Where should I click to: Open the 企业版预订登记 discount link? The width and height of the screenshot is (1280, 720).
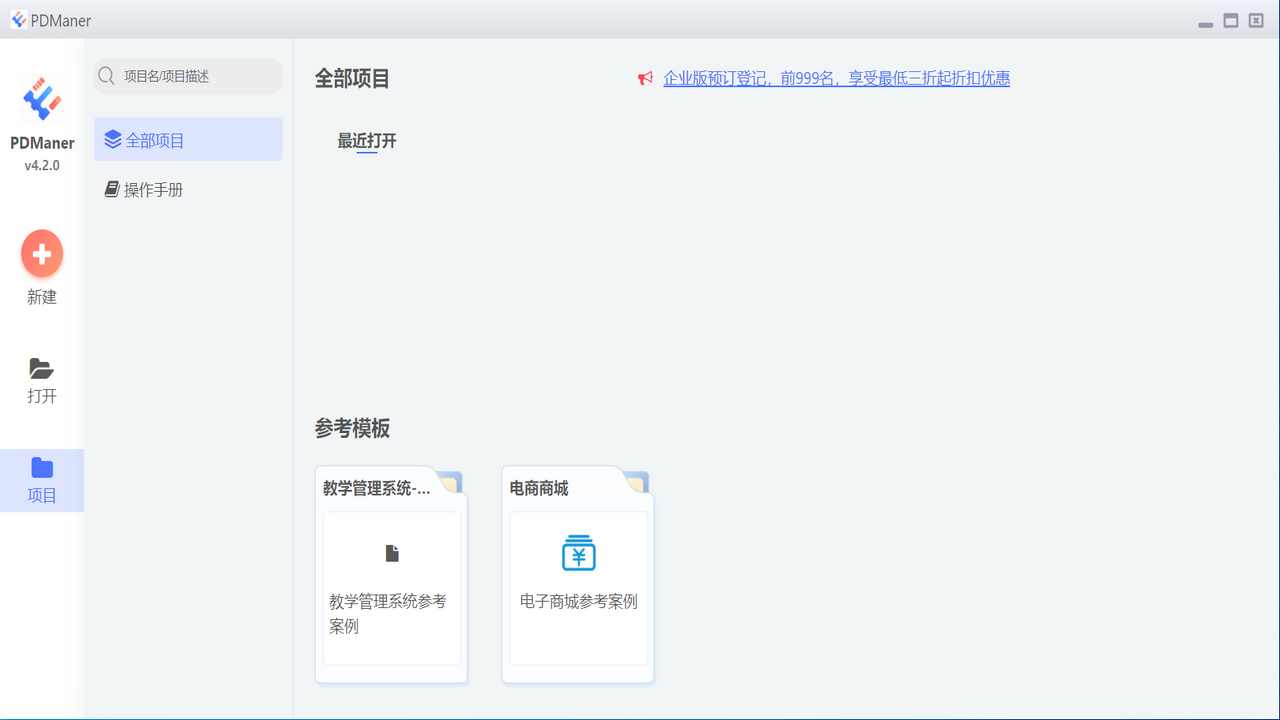point(835,78)
